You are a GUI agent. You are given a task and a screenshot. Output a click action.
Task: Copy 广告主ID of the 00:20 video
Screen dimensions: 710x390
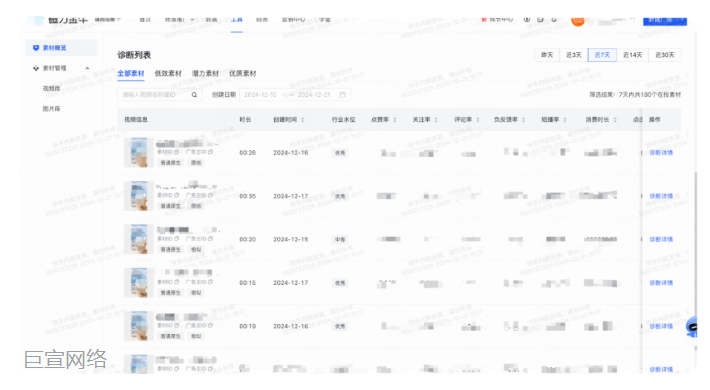click(211, 239)
